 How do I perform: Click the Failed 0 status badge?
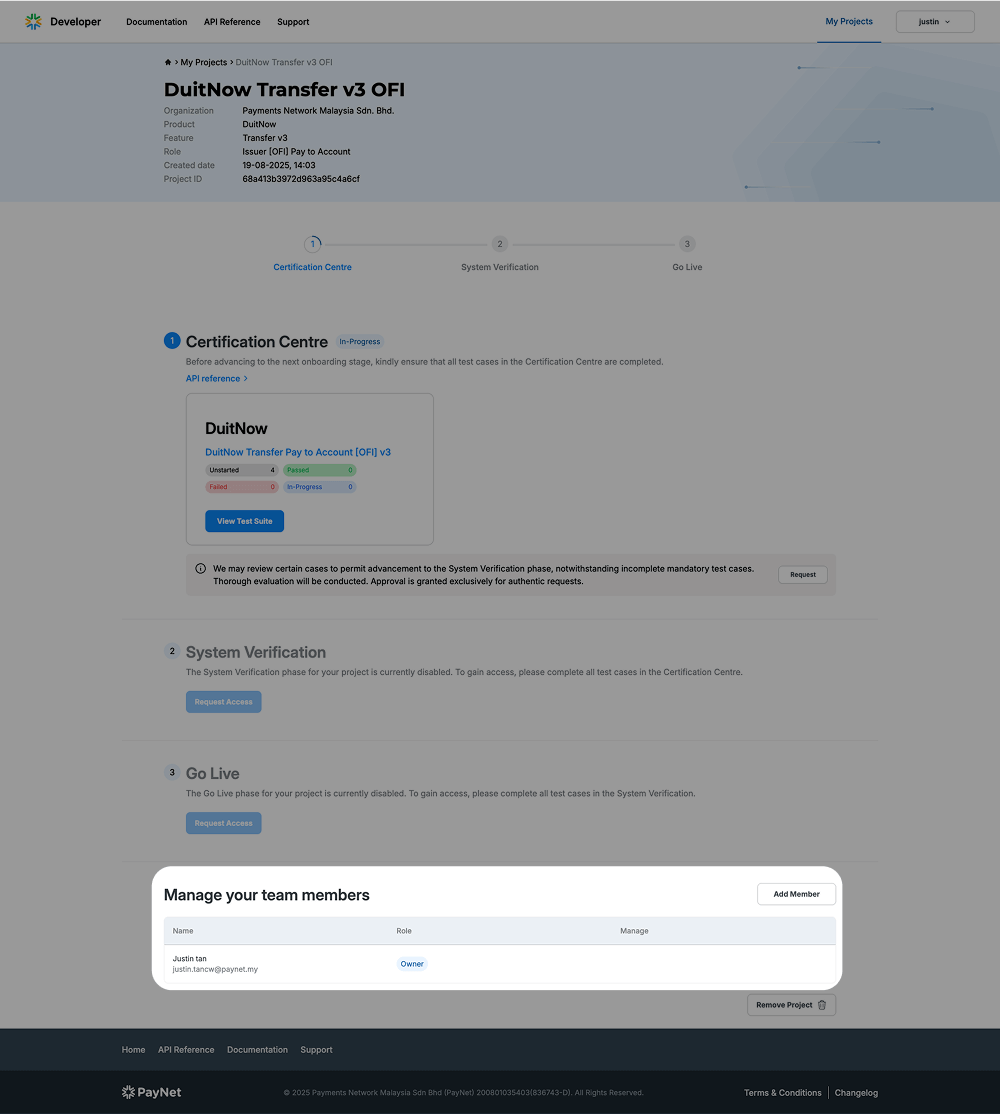click(x=241, y=487)
